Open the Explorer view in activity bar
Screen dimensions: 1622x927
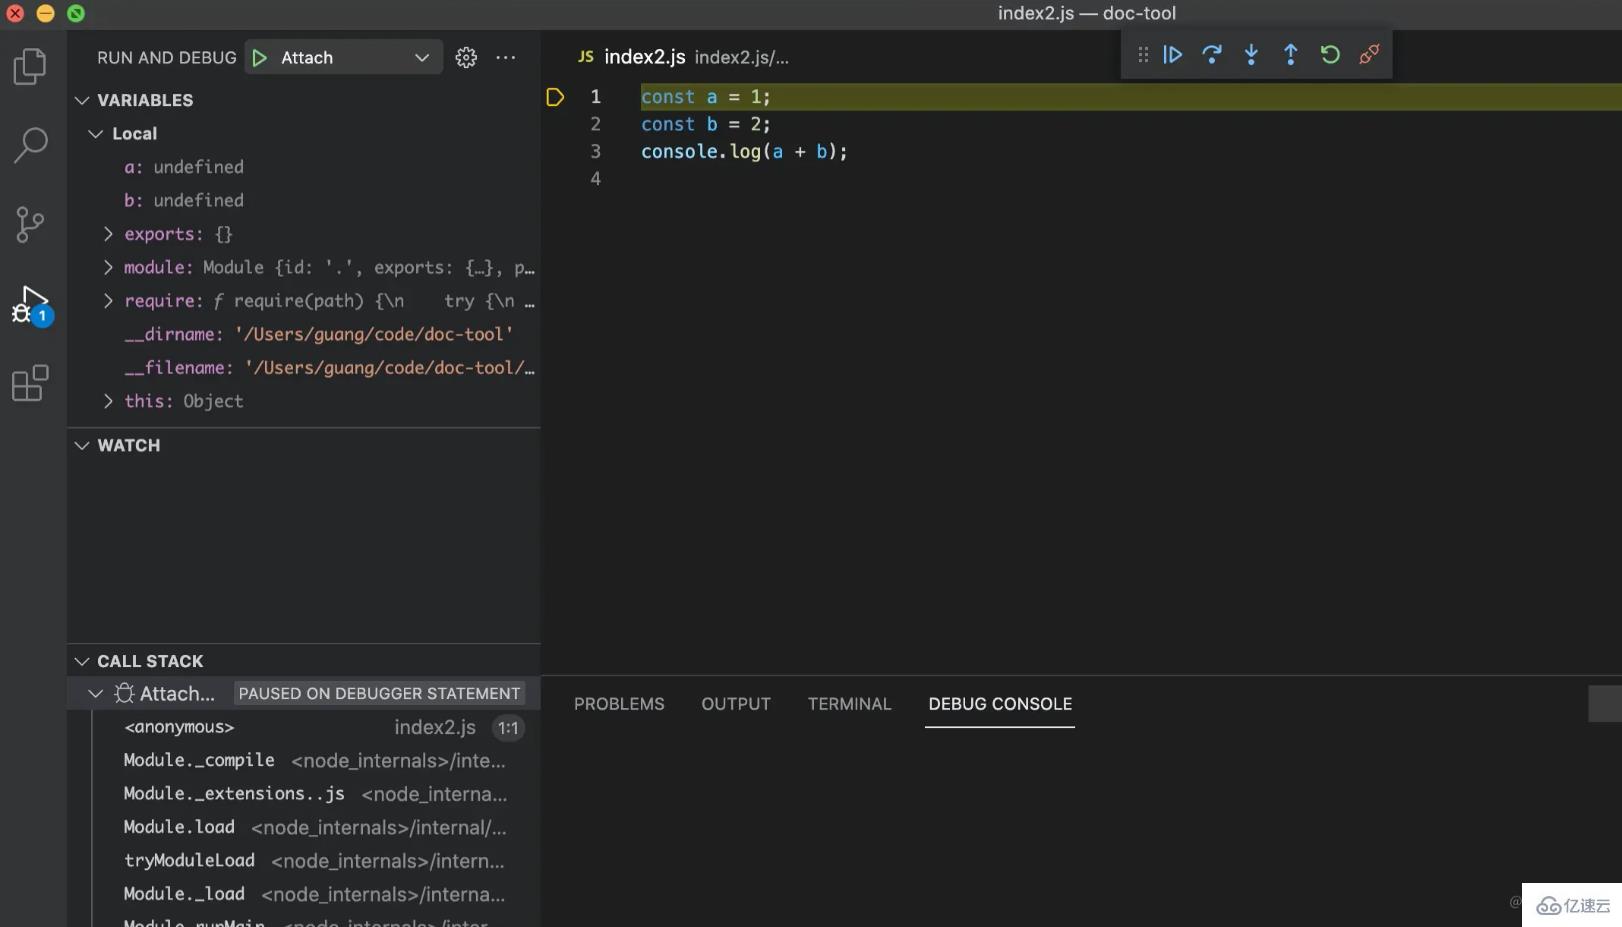click(30, 67)
